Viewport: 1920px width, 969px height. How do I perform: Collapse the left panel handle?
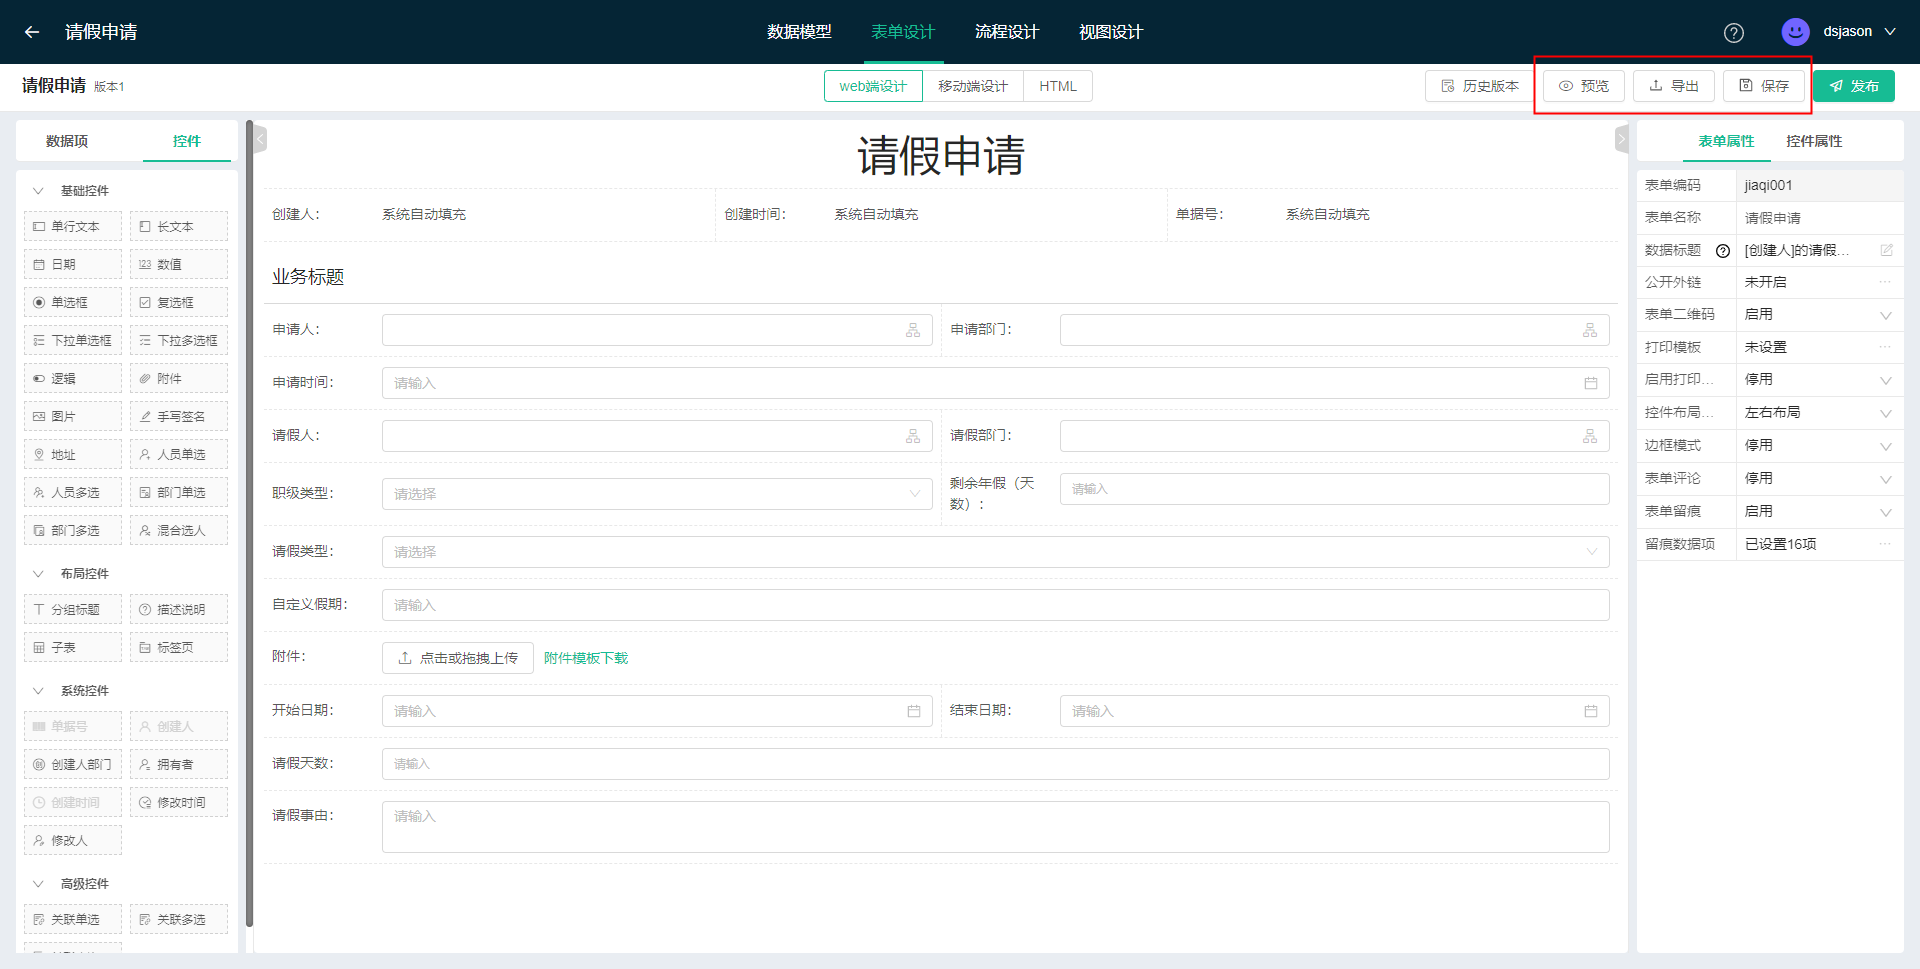point(260,139)
